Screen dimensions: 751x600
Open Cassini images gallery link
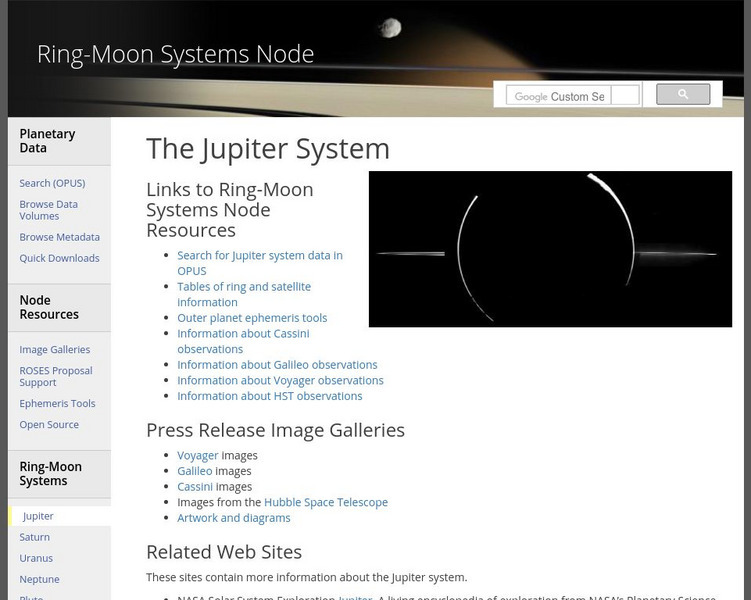click(x=194, y=487)
